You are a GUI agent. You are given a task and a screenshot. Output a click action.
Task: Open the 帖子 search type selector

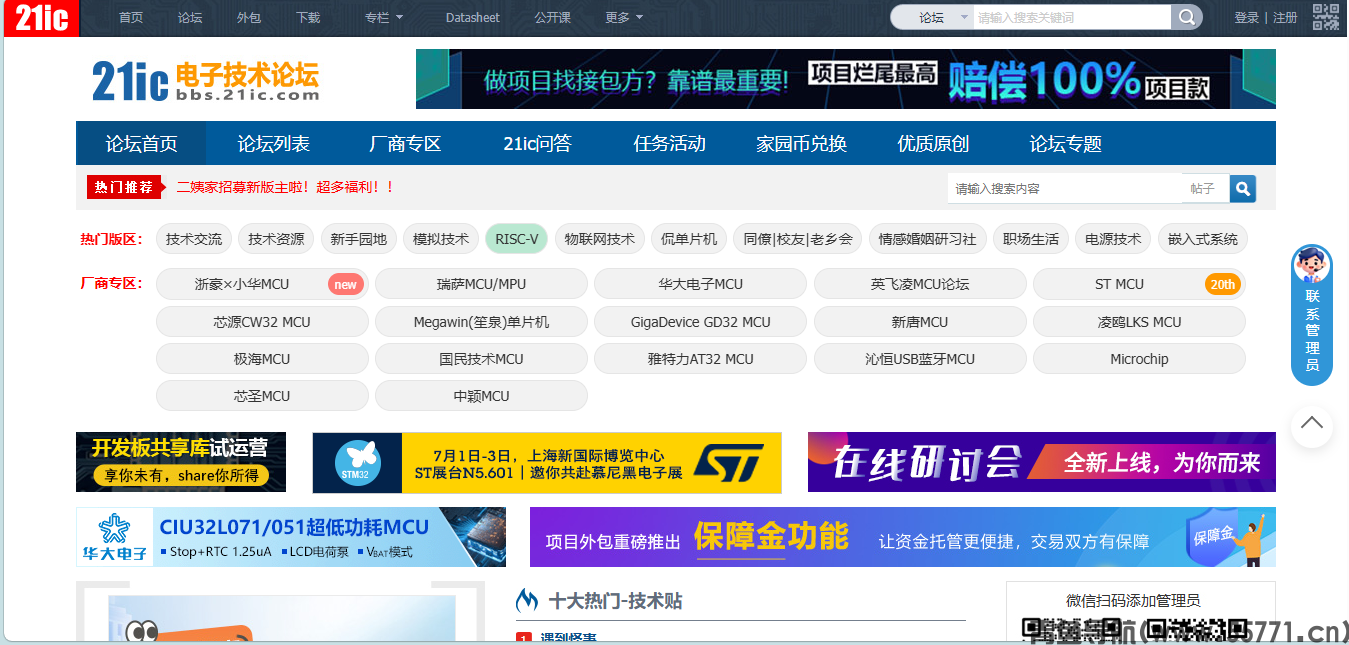click(x=1205, y=188)
